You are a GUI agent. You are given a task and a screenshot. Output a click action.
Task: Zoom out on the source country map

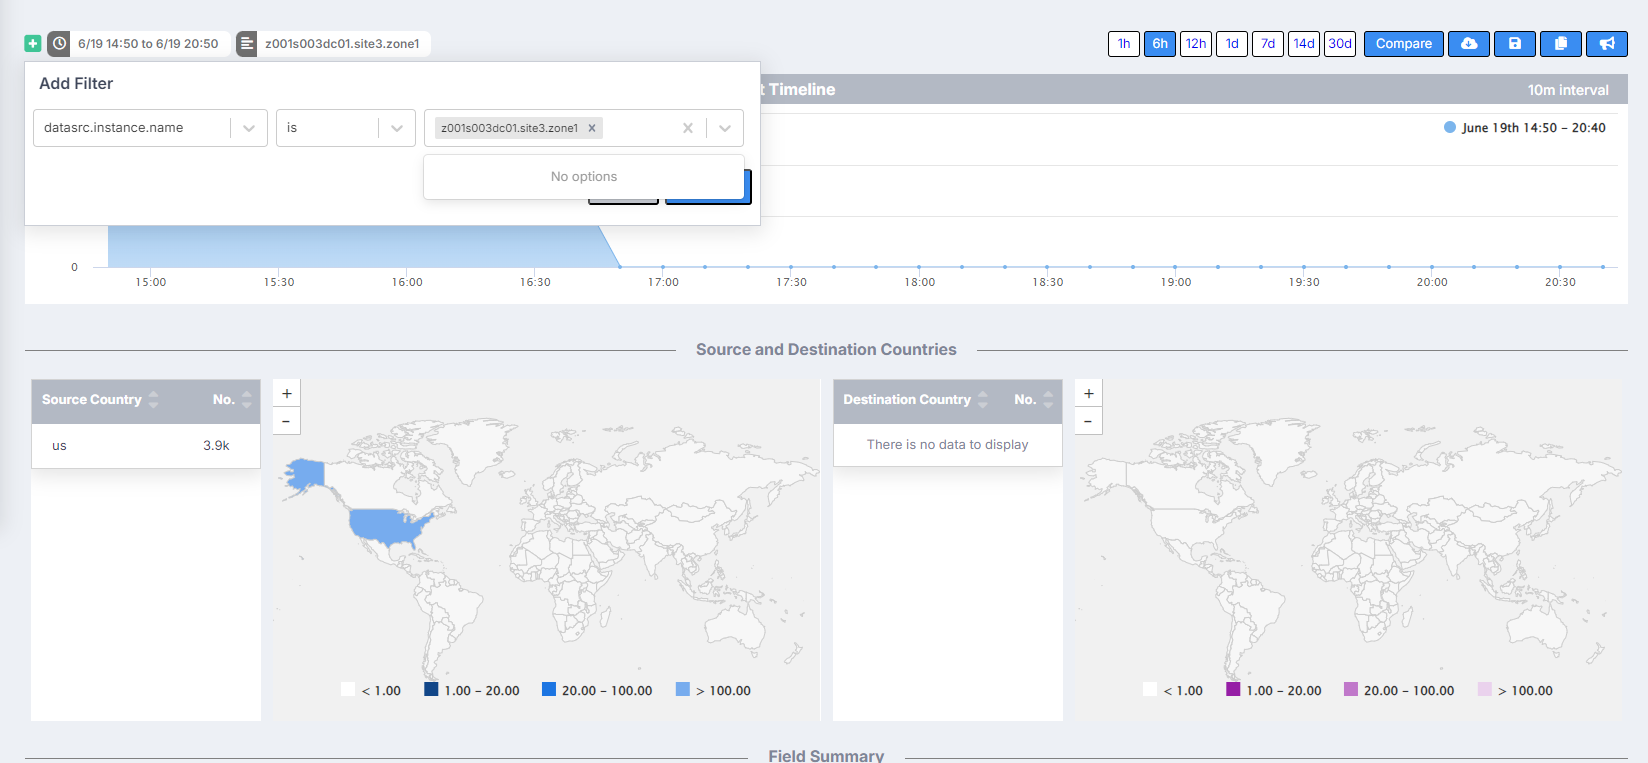click(x=286, y=421)
